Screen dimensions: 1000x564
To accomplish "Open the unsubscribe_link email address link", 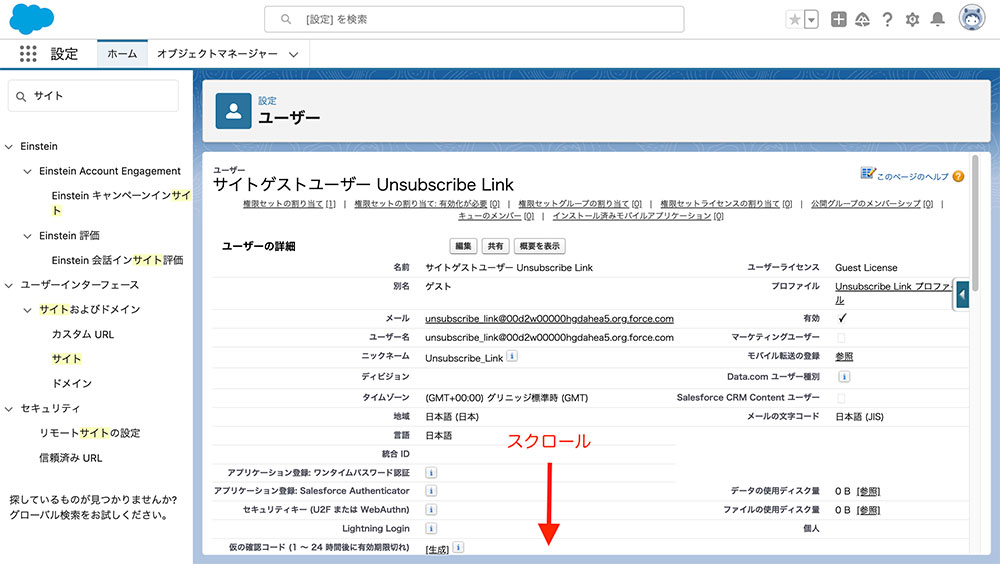I will (549, 318).
